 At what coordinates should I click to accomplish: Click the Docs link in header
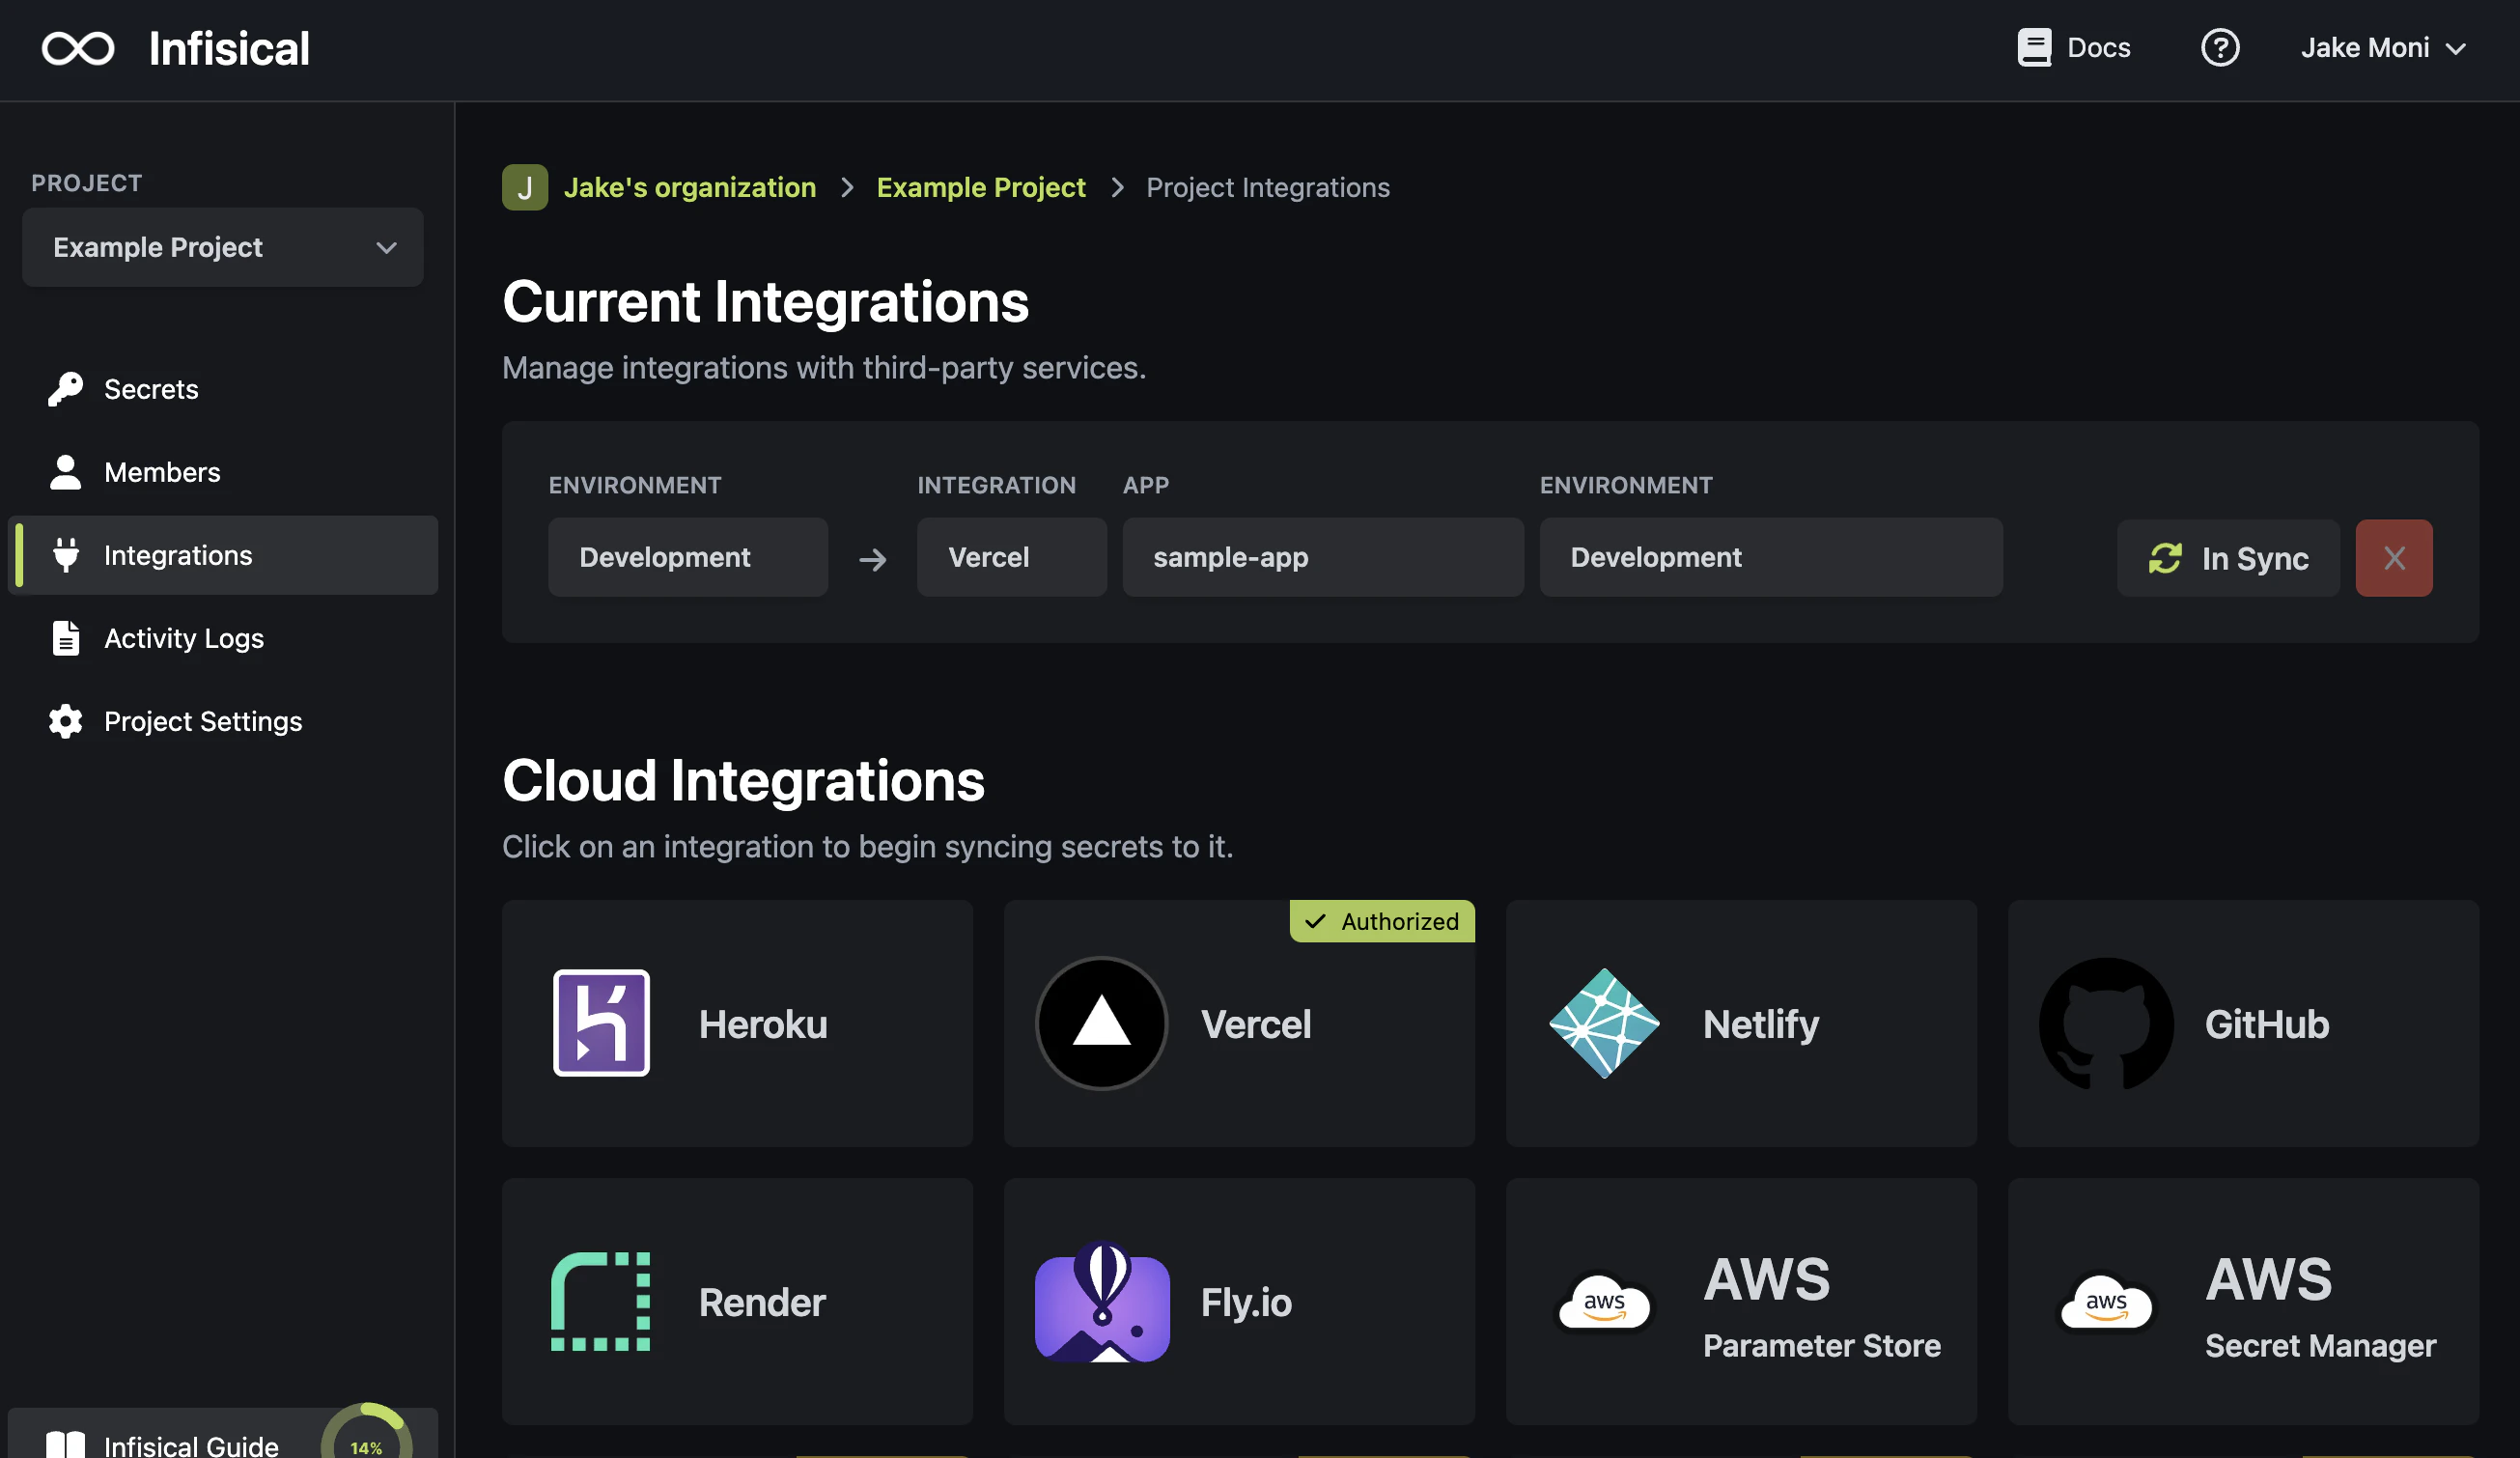(2074, 47)
